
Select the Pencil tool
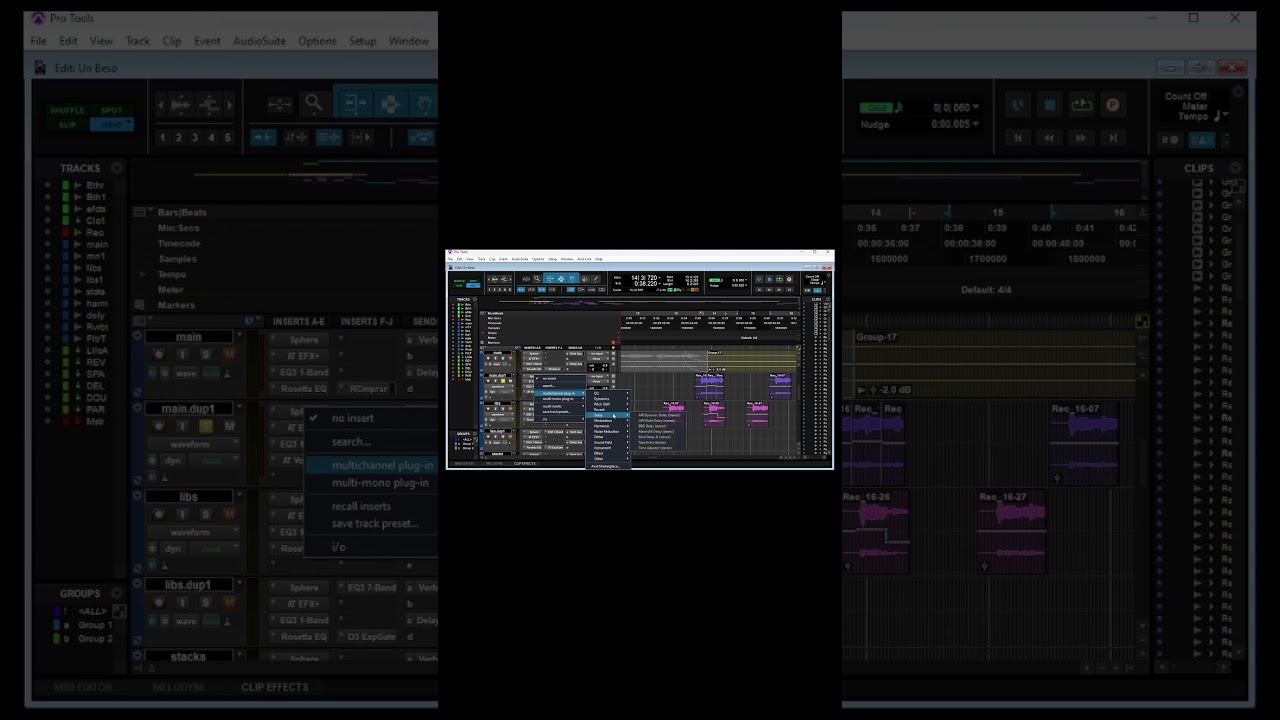click(x=596, y=279)
